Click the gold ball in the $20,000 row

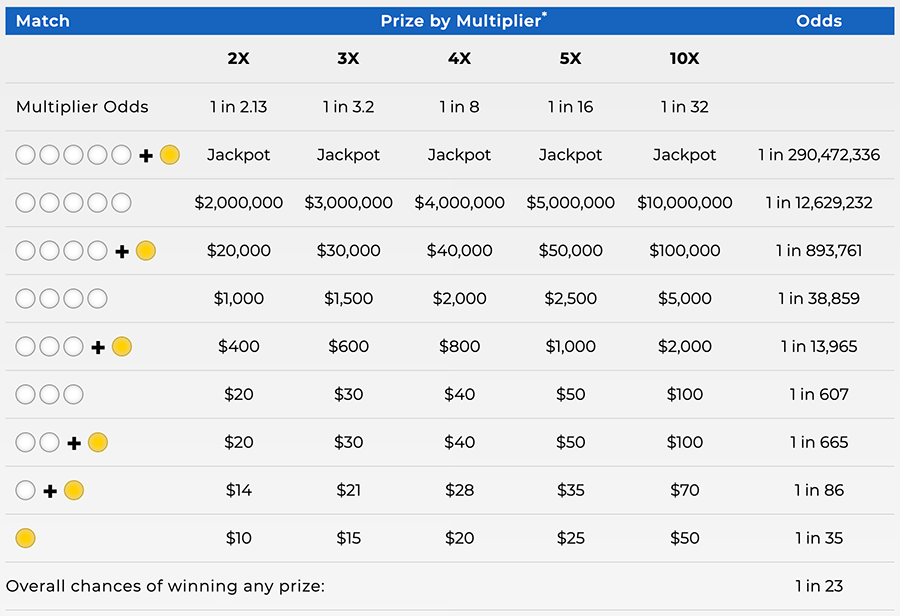point(146,251)
